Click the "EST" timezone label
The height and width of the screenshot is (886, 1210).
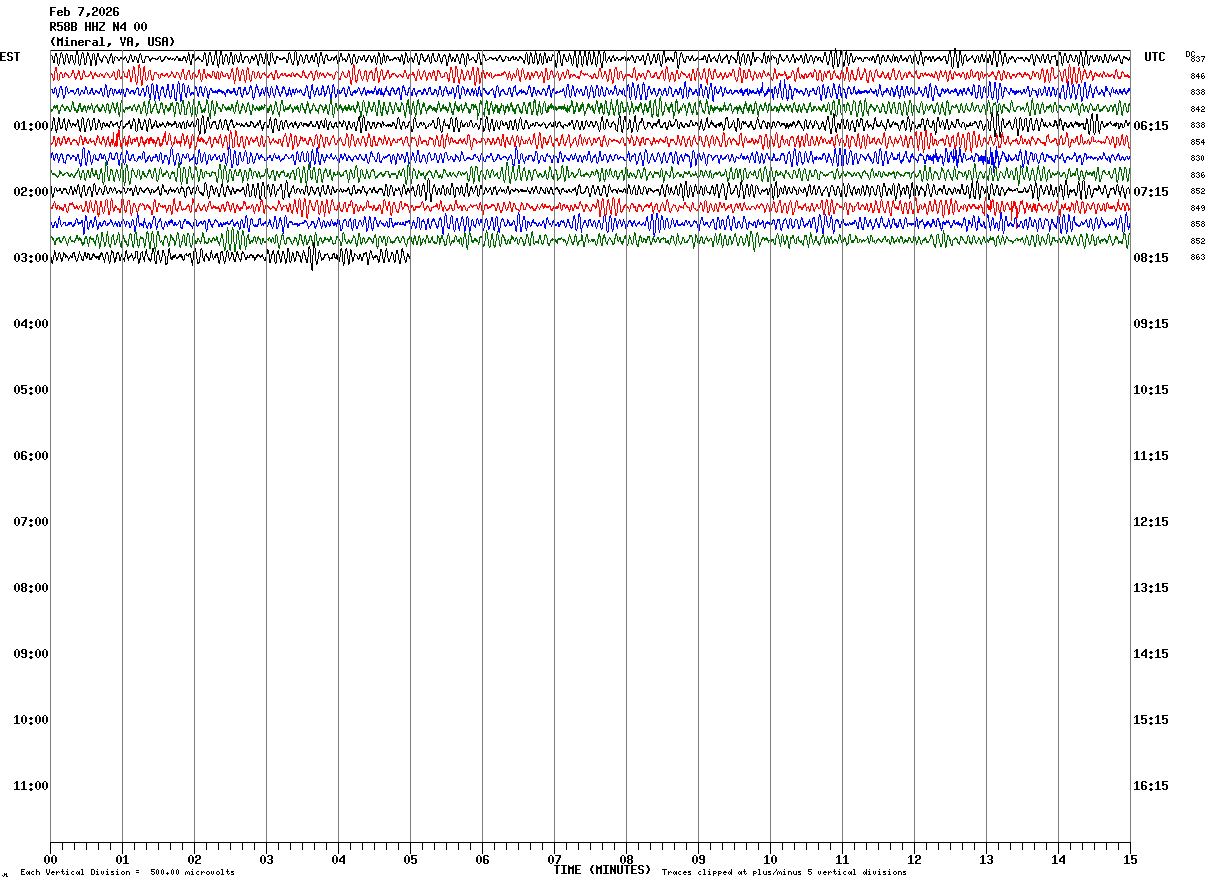coord(10,57)
